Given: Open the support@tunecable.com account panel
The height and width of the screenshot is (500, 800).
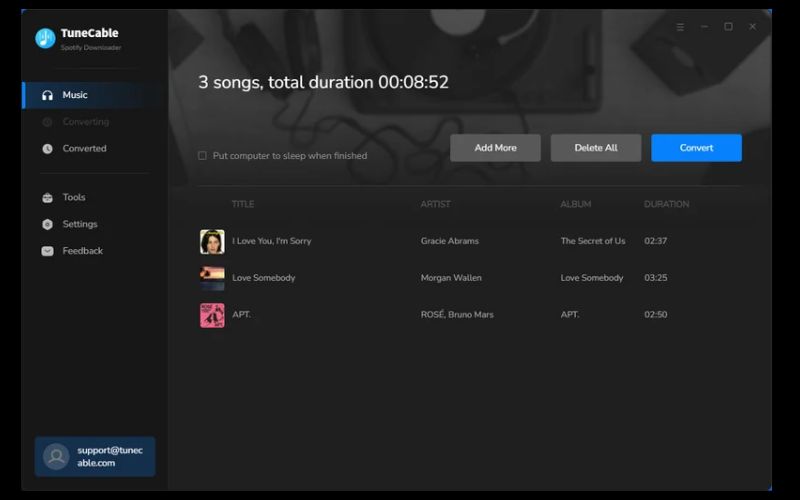Looking at the screenshot, I should point(95,456).
